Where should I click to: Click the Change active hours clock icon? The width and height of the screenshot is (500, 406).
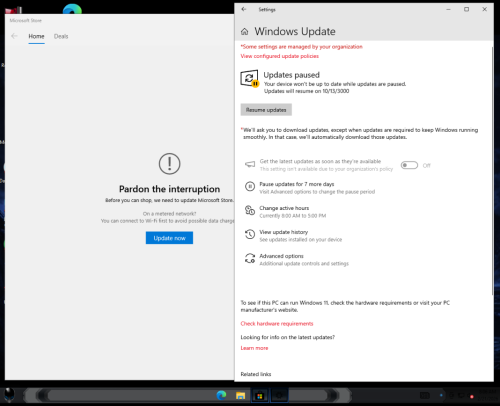pyautogui.click(x=250, y=210)
